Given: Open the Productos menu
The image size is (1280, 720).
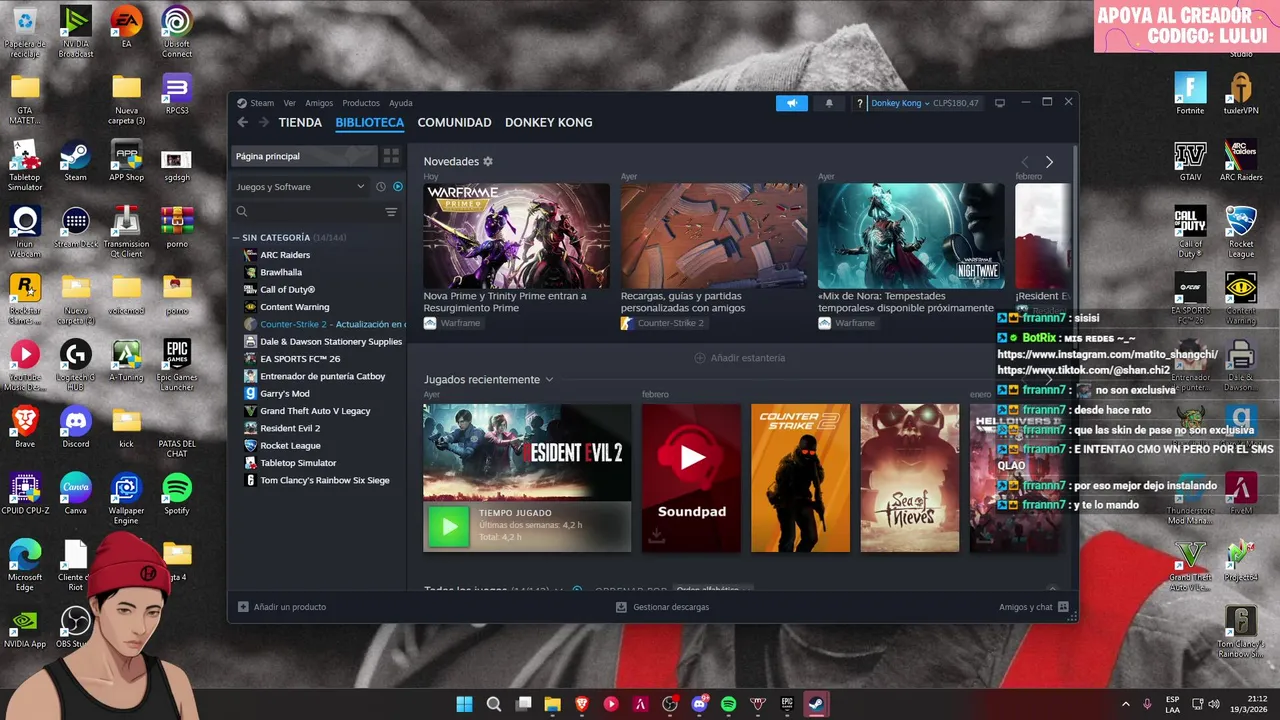Looking at the screenshot, I should point(361,103).
